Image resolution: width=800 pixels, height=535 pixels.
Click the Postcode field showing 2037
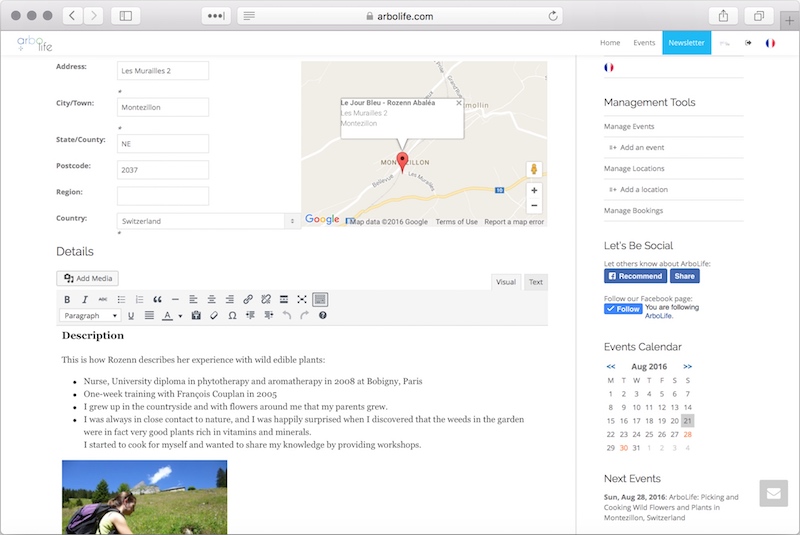click(163, 170)
